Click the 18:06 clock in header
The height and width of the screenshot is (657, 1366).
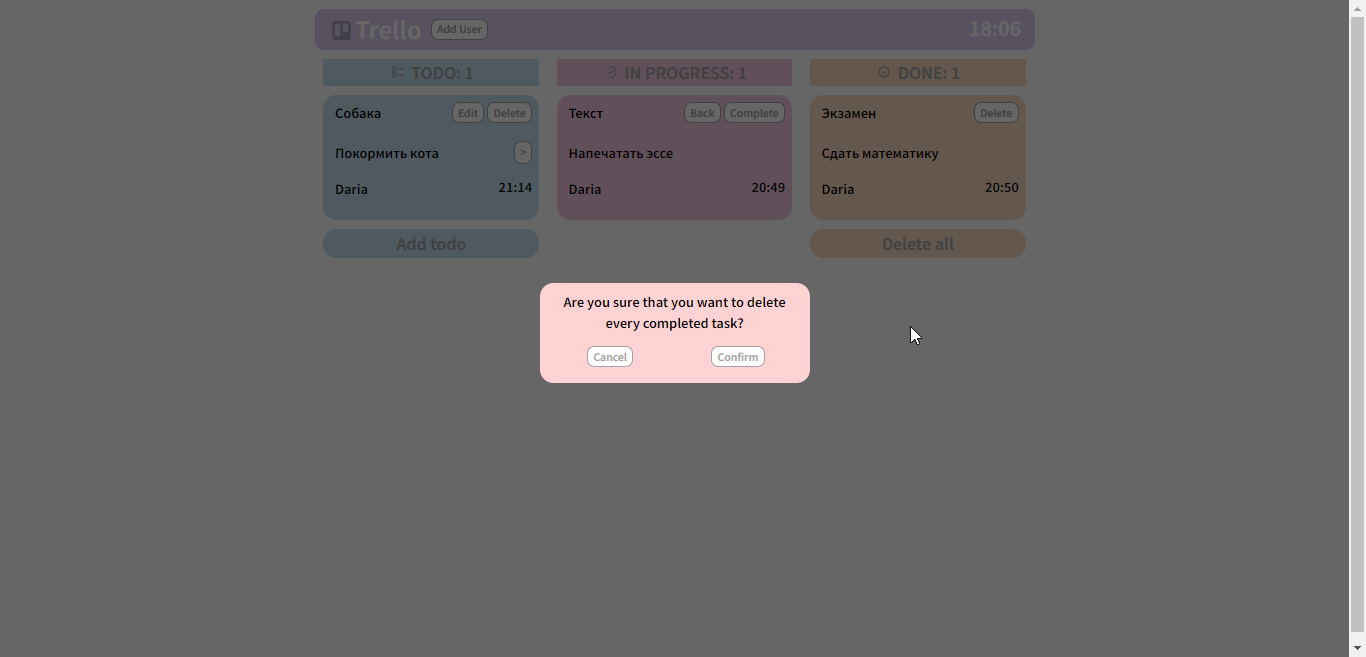[x=994, y=29]
